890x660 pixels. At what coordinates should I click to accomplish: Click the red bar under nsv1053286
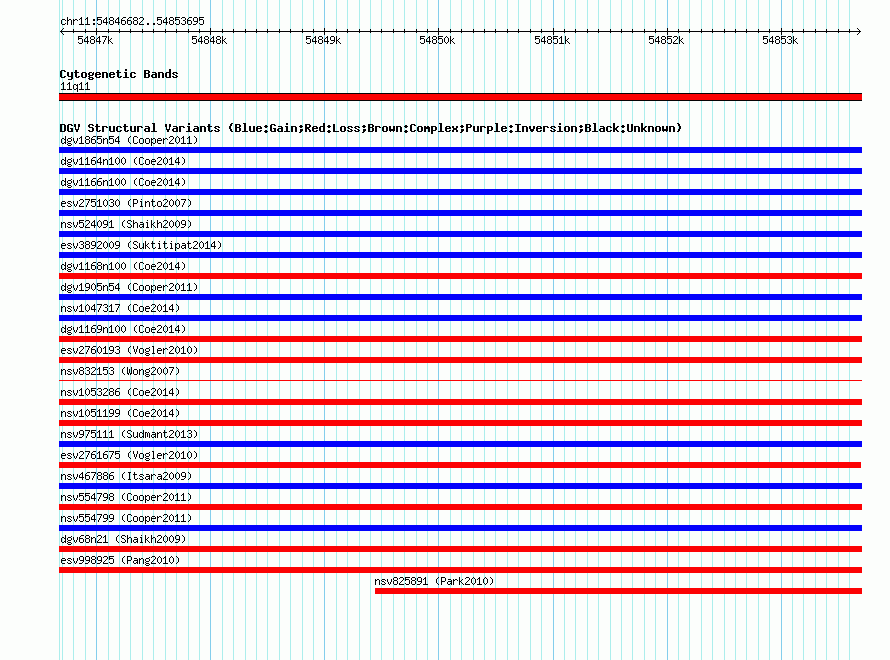point(460,402)
